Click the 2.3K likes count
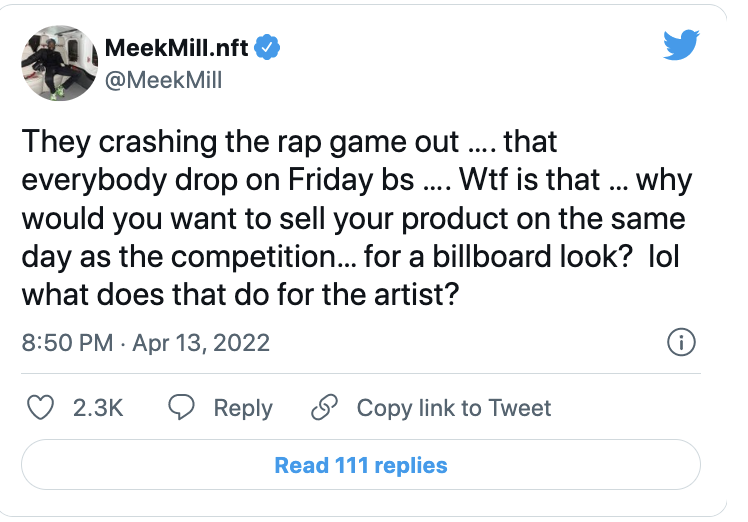 tap(98, 408)
